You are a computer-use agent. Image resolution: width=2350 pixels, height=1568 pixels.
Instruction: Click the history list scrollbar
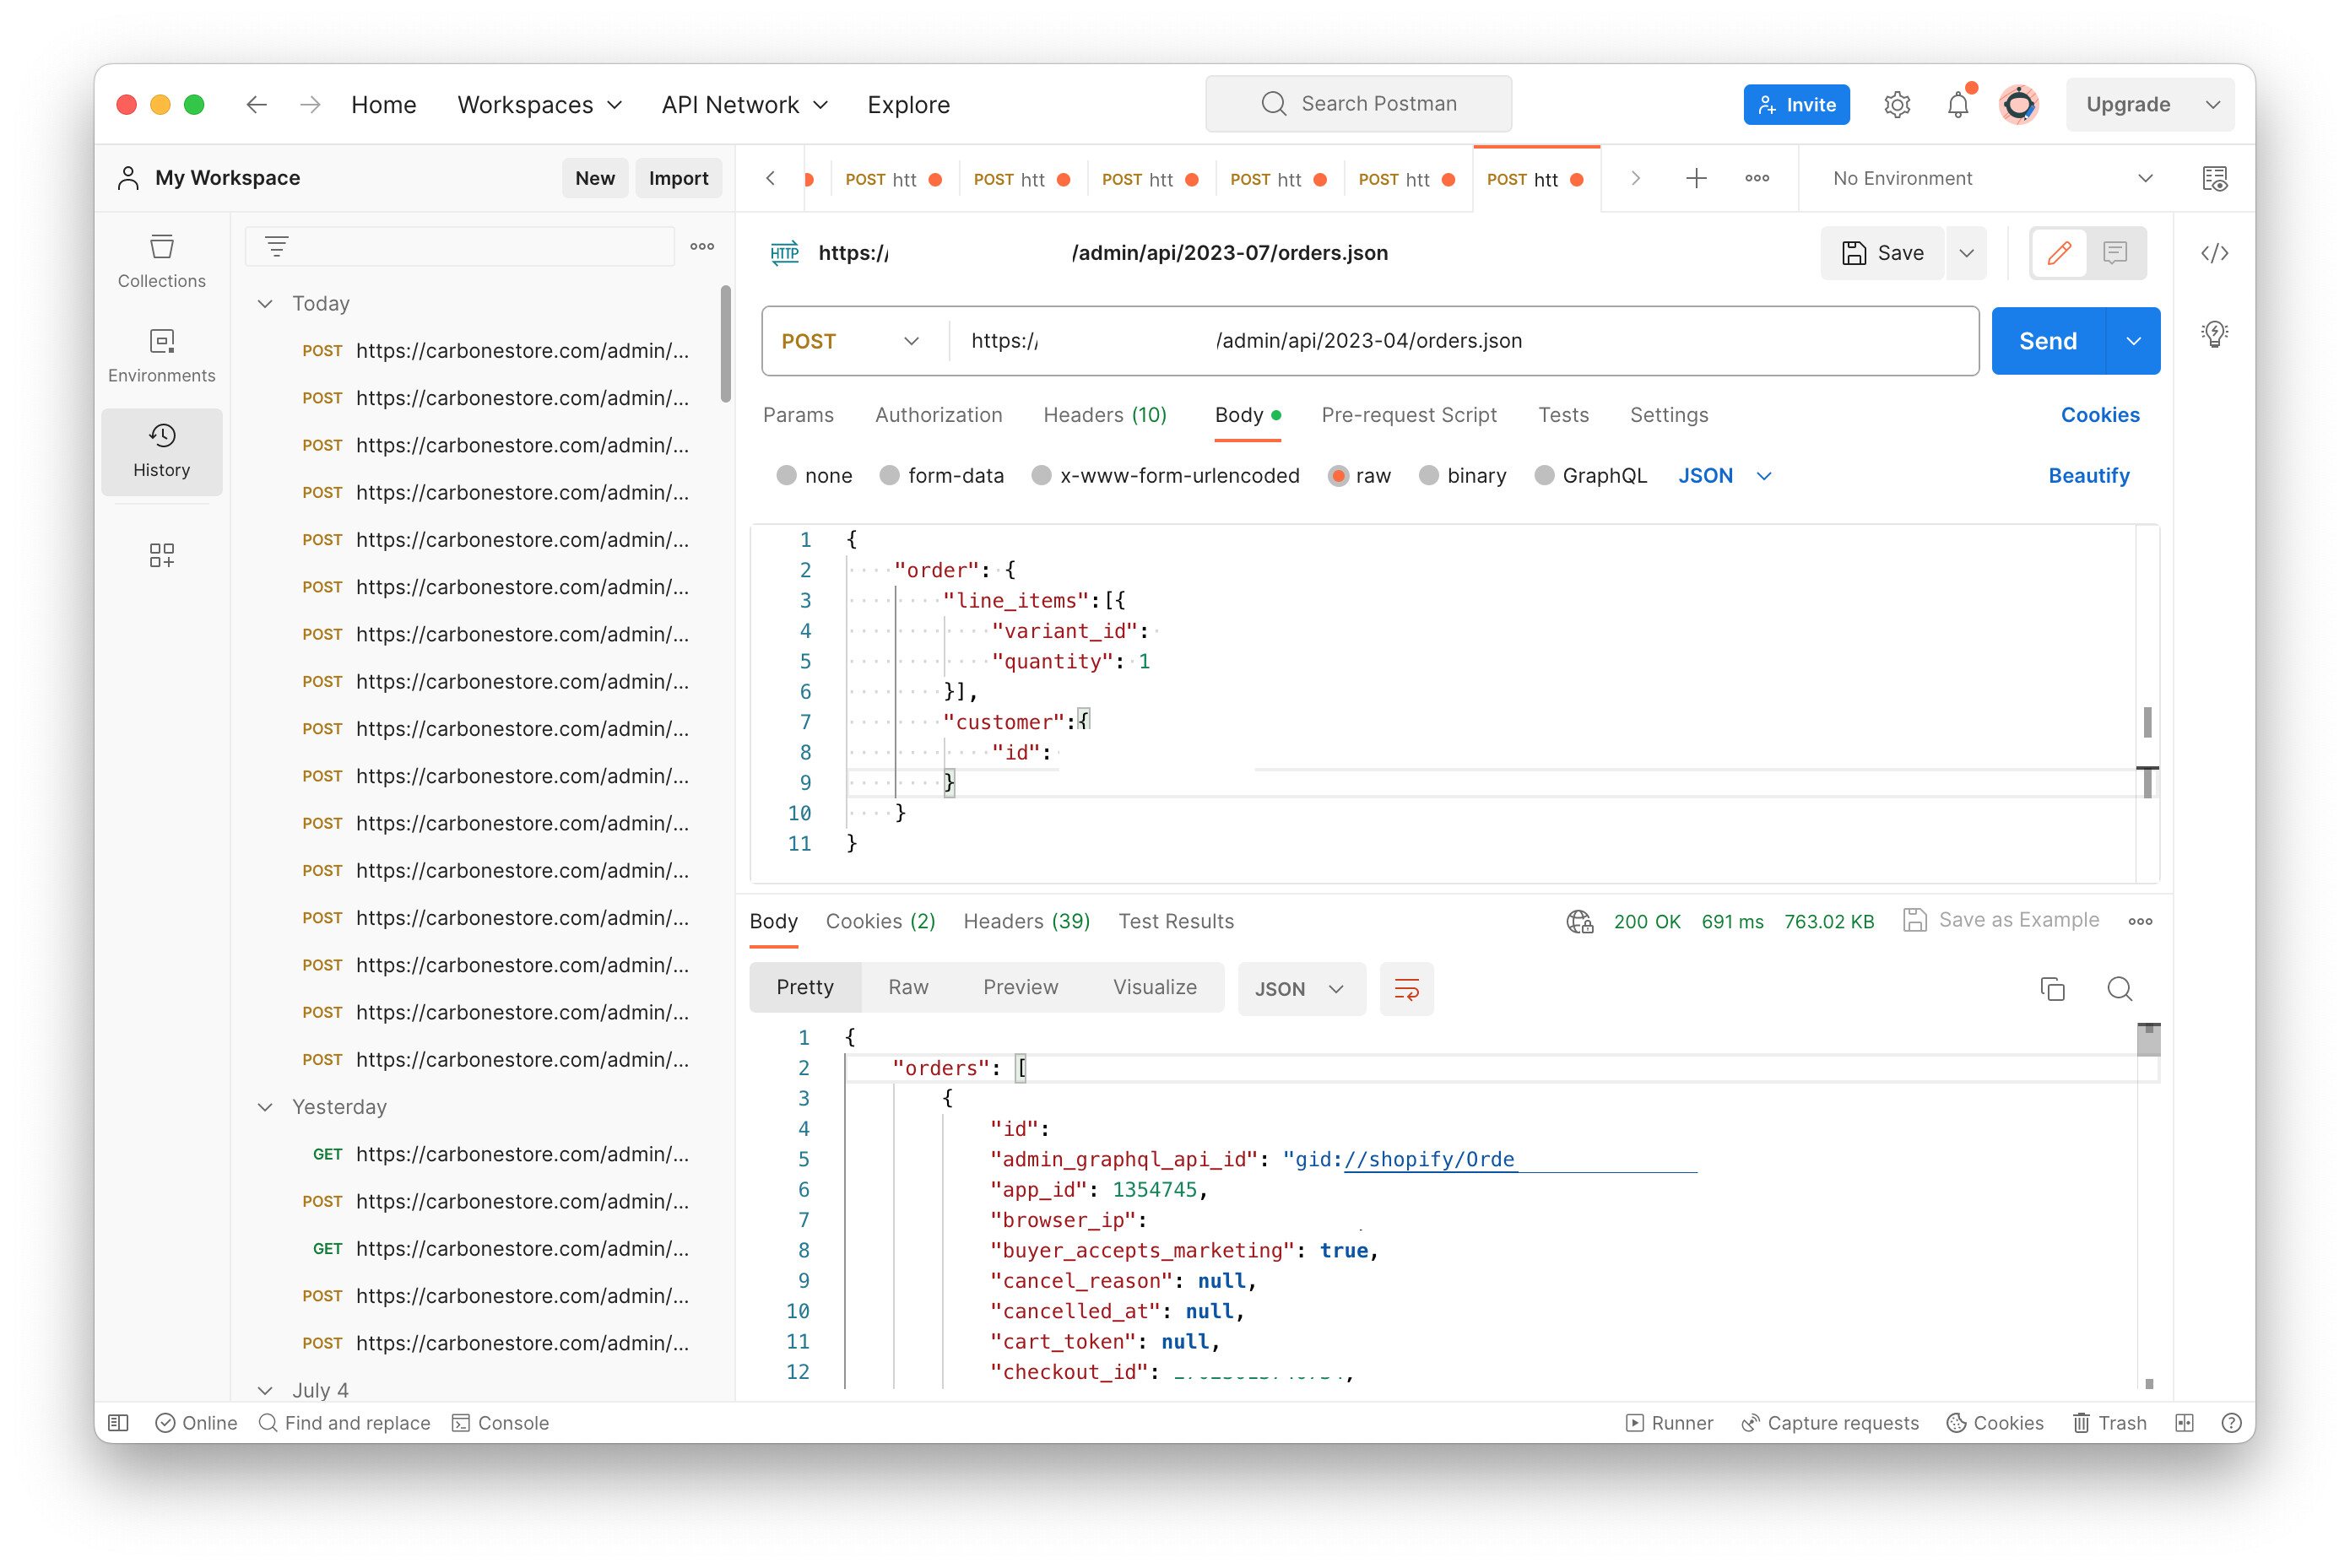[725, 345]
